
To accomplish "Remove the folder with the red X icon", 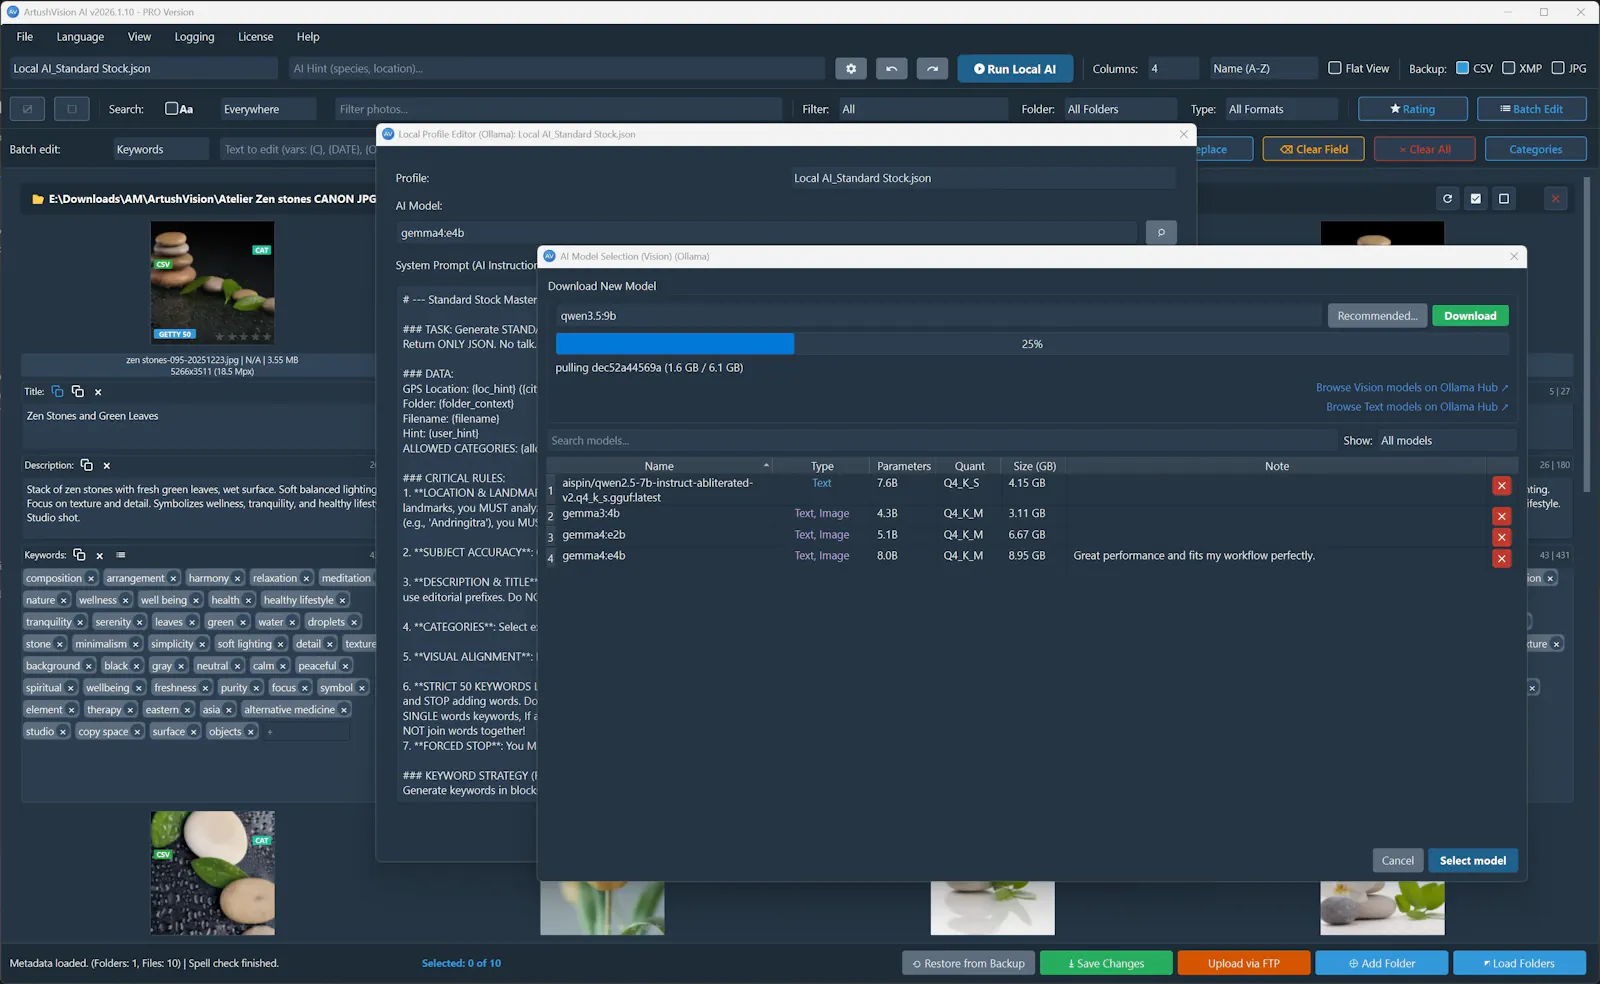I will coord(1556,199).
